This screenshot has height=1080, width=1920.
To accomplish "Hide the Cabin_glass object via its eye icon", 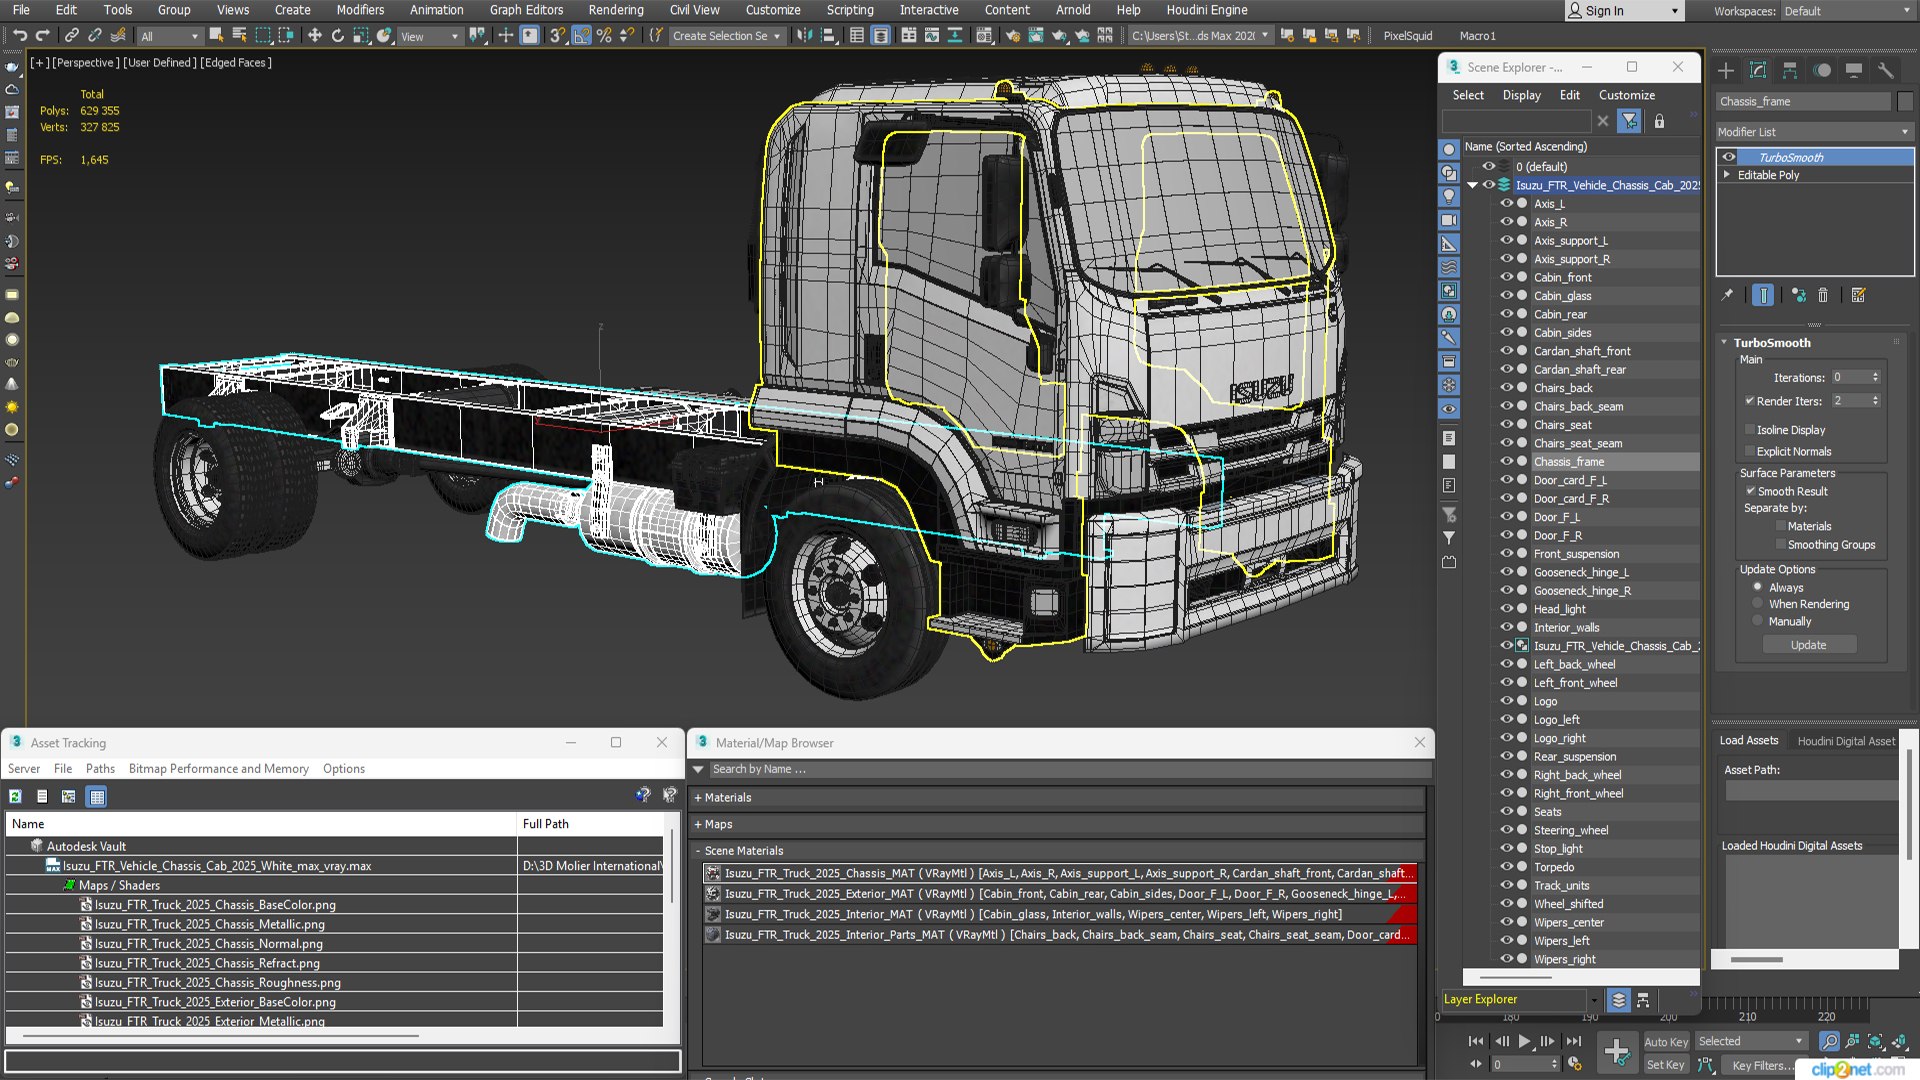I will point(1506,296).
